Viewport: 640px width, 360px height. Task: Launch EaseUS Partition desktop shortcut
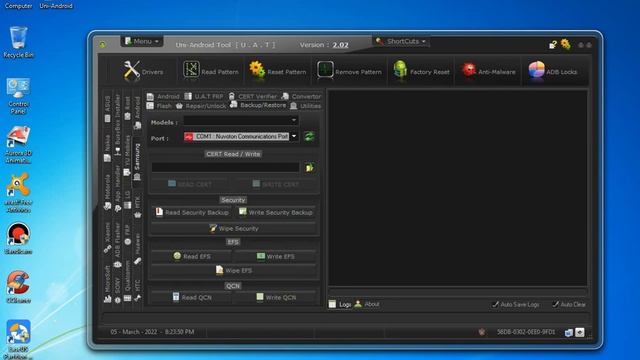18,339
